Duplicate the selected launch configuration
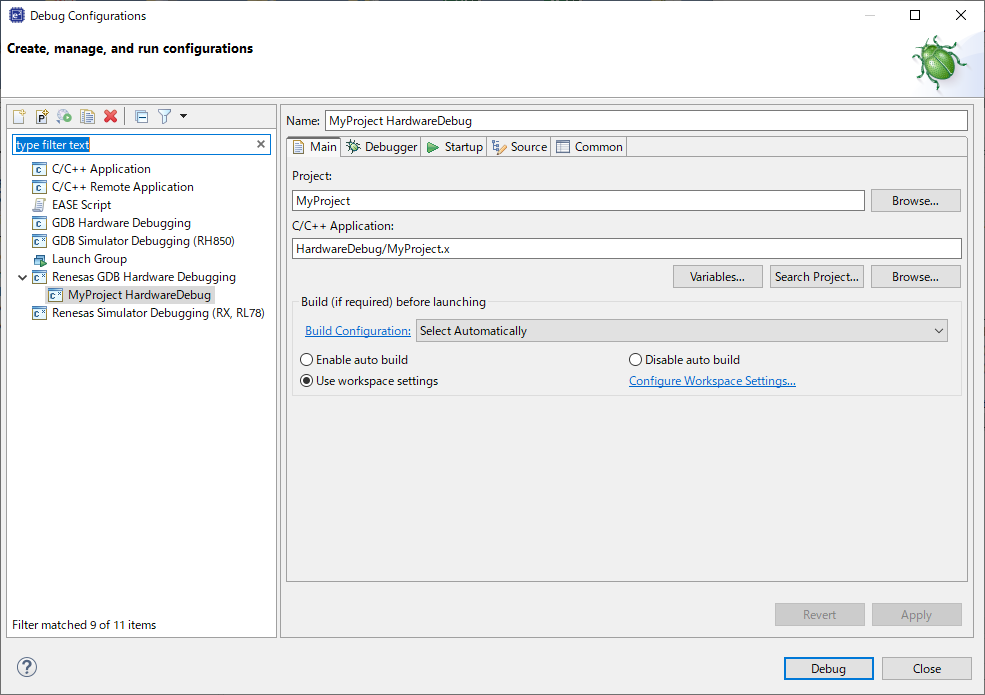This screenshot has width=985, height=695. pos(87,116)
